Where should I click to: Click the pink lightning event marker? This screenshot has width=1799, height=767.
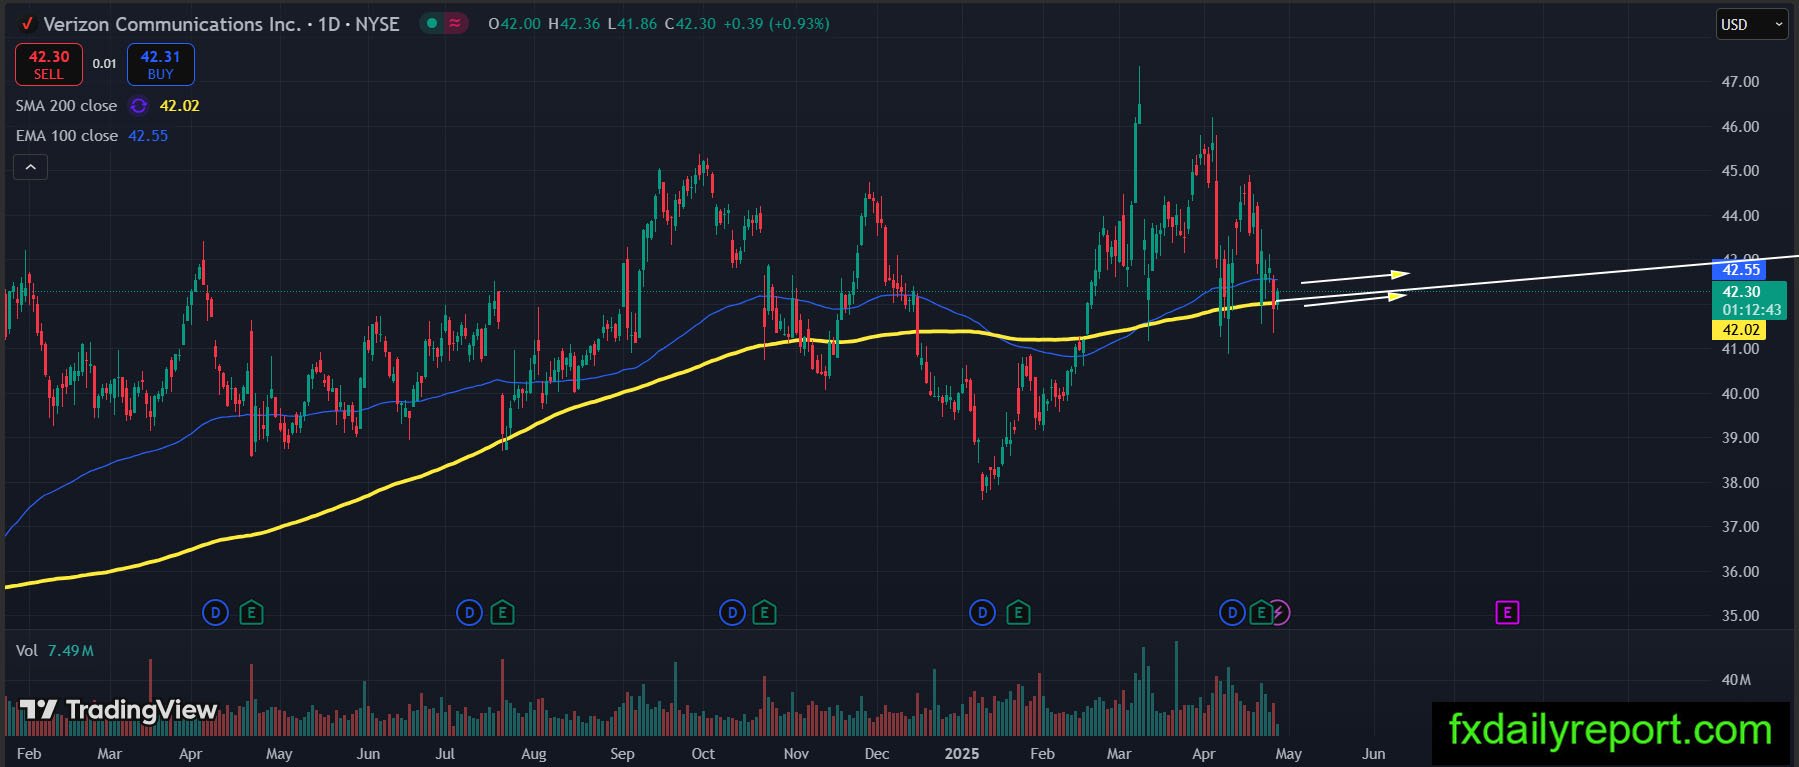(1281, 612)
